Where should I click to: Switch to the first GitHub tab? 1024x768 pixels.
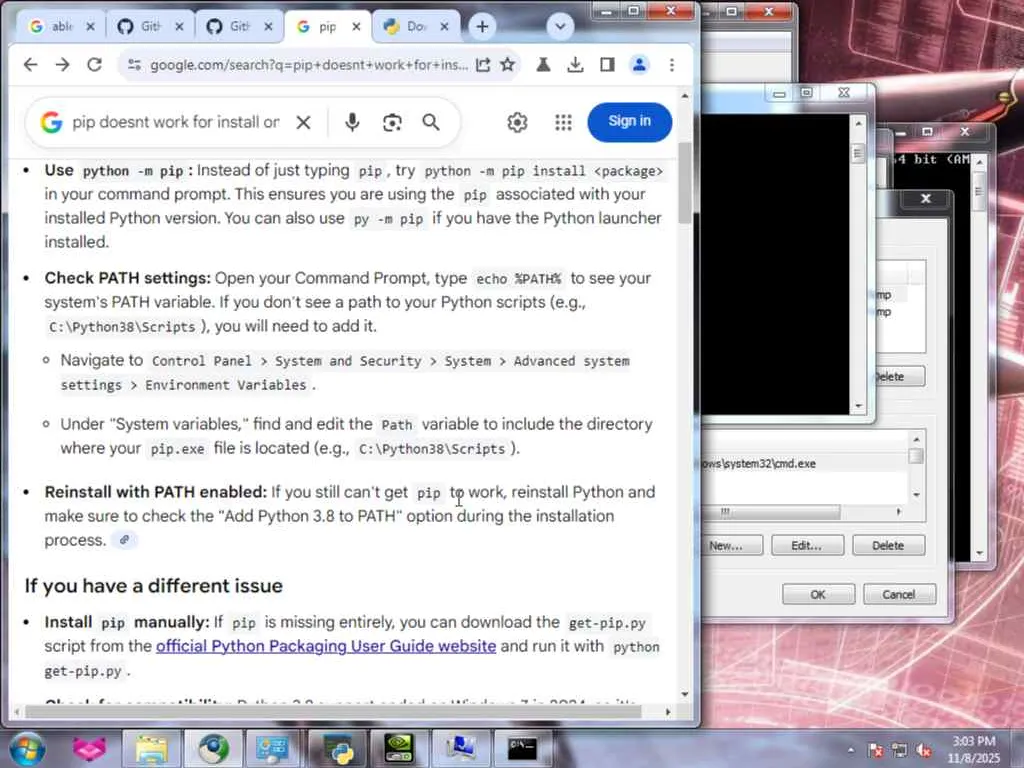(x=150, y=26)
